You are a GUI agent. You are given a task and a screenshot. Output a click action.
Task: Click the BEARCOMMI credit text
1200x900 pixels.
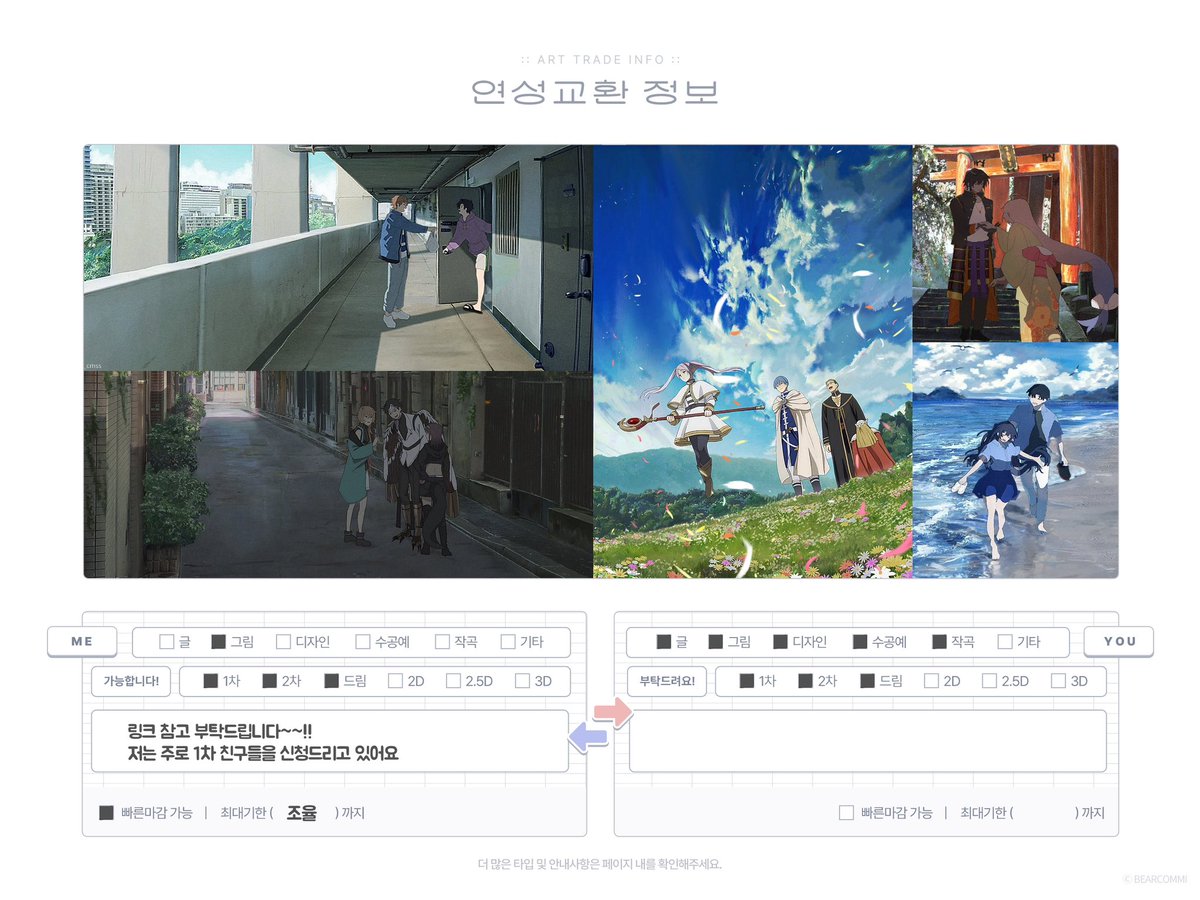pyautogui.click(x=1154, y=879)
